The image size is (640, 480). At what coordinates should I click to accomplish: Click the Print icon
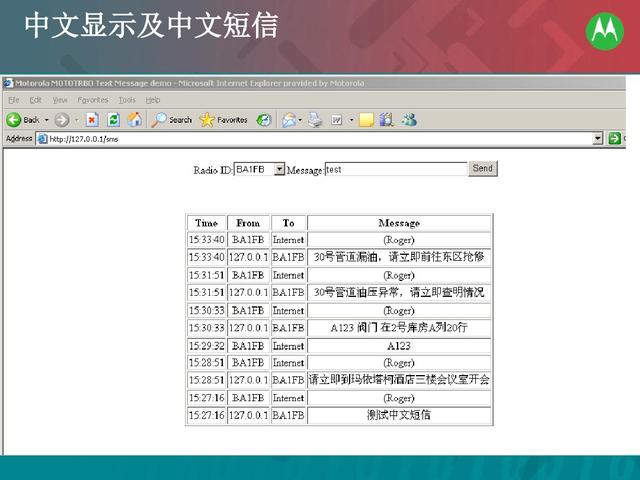coord(315,120)
